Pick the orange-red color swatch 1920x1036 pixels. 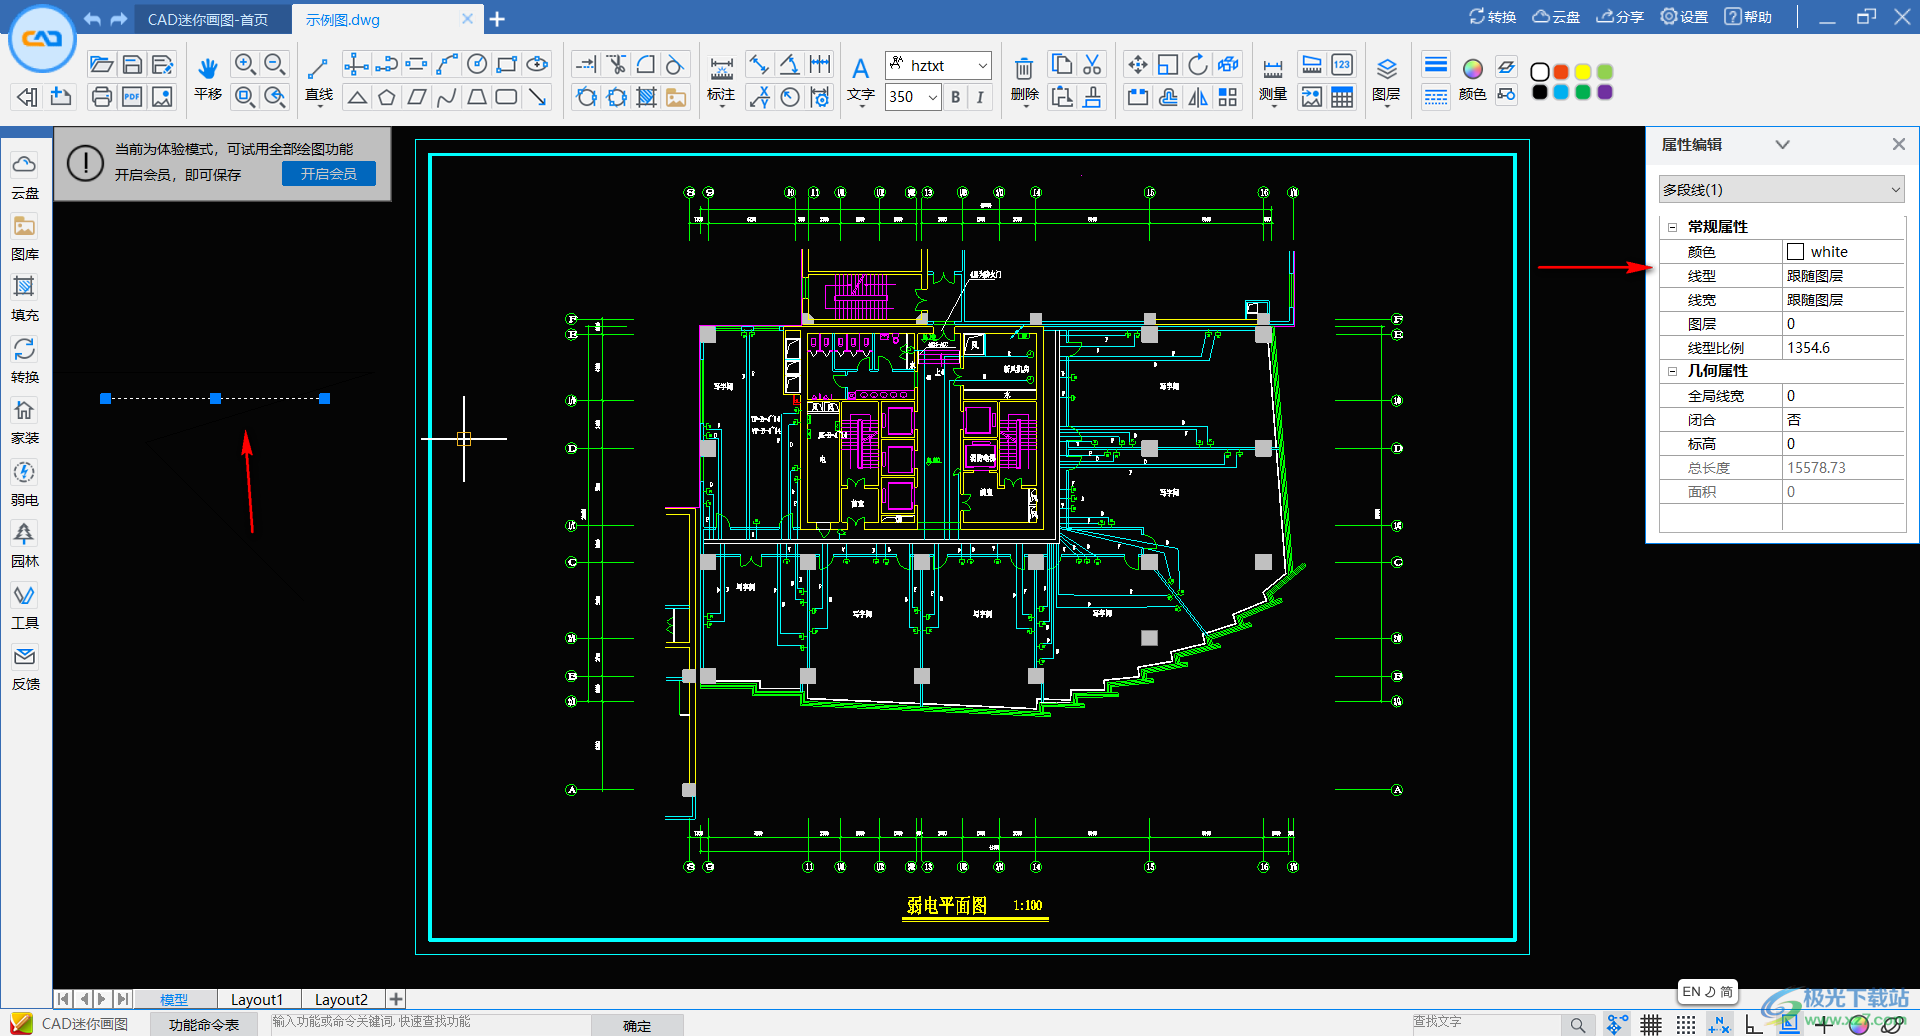pos(1561,72)
